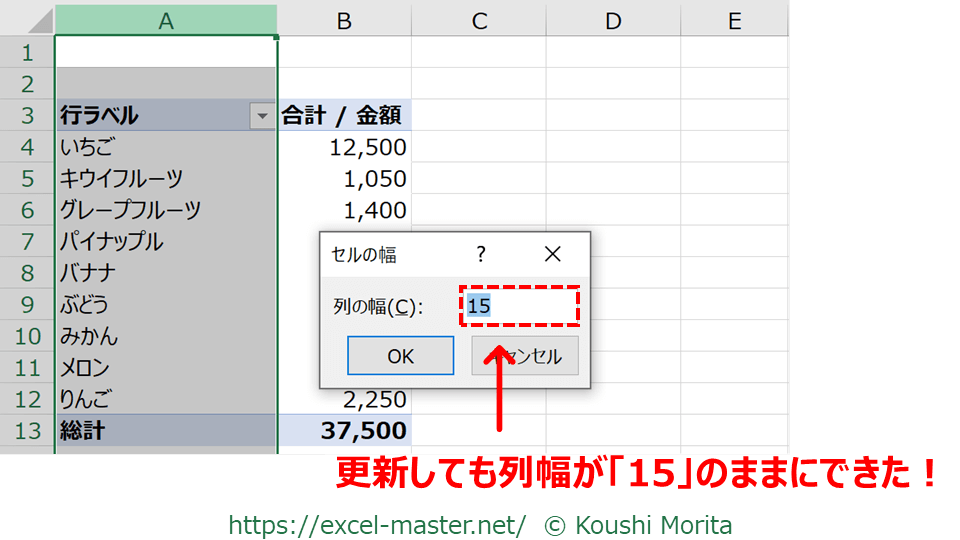Click the 合計 / 金額 header cell

point(344,116)
